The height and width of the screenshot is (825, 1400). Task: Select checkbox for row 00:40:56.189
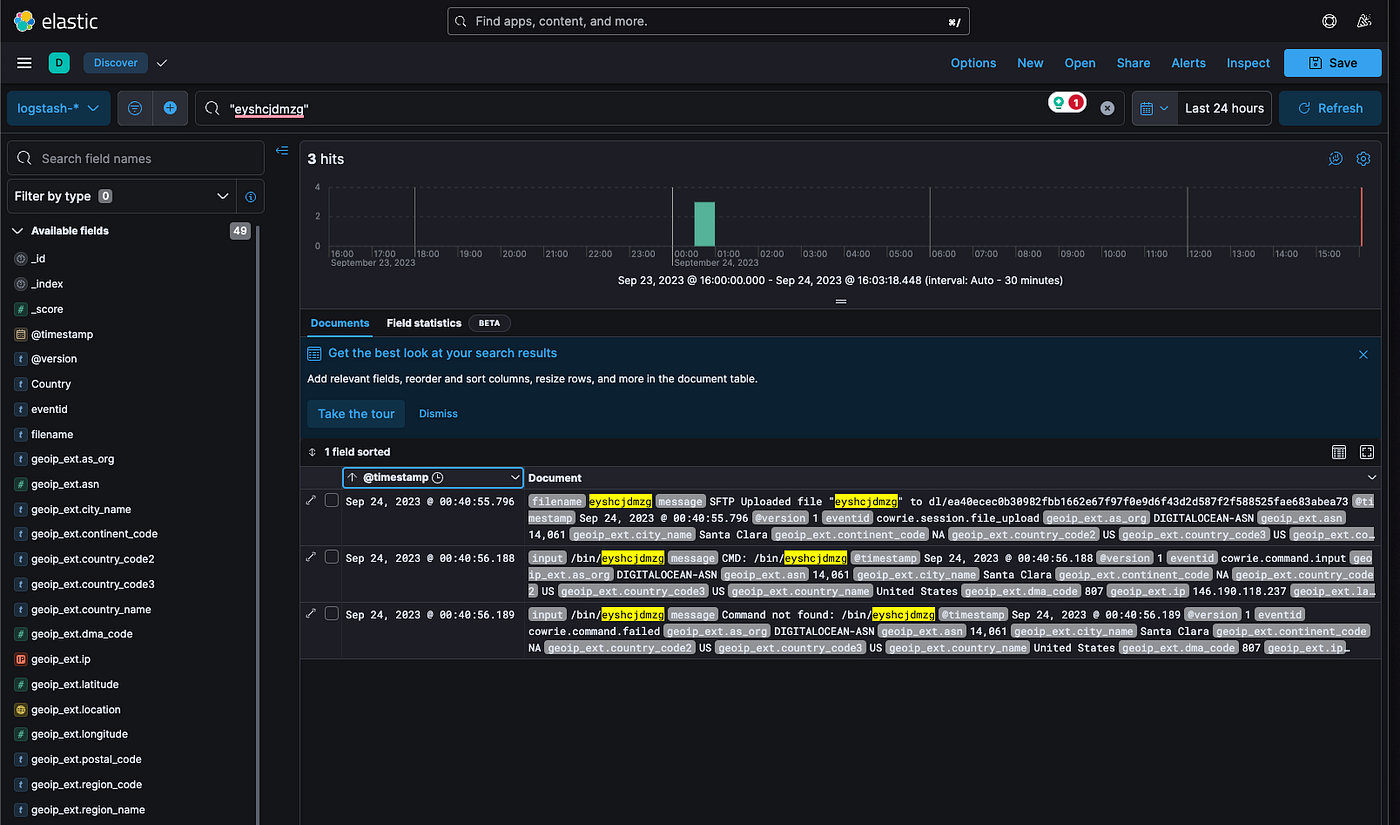pyautogui.click(x=332, y=613)
